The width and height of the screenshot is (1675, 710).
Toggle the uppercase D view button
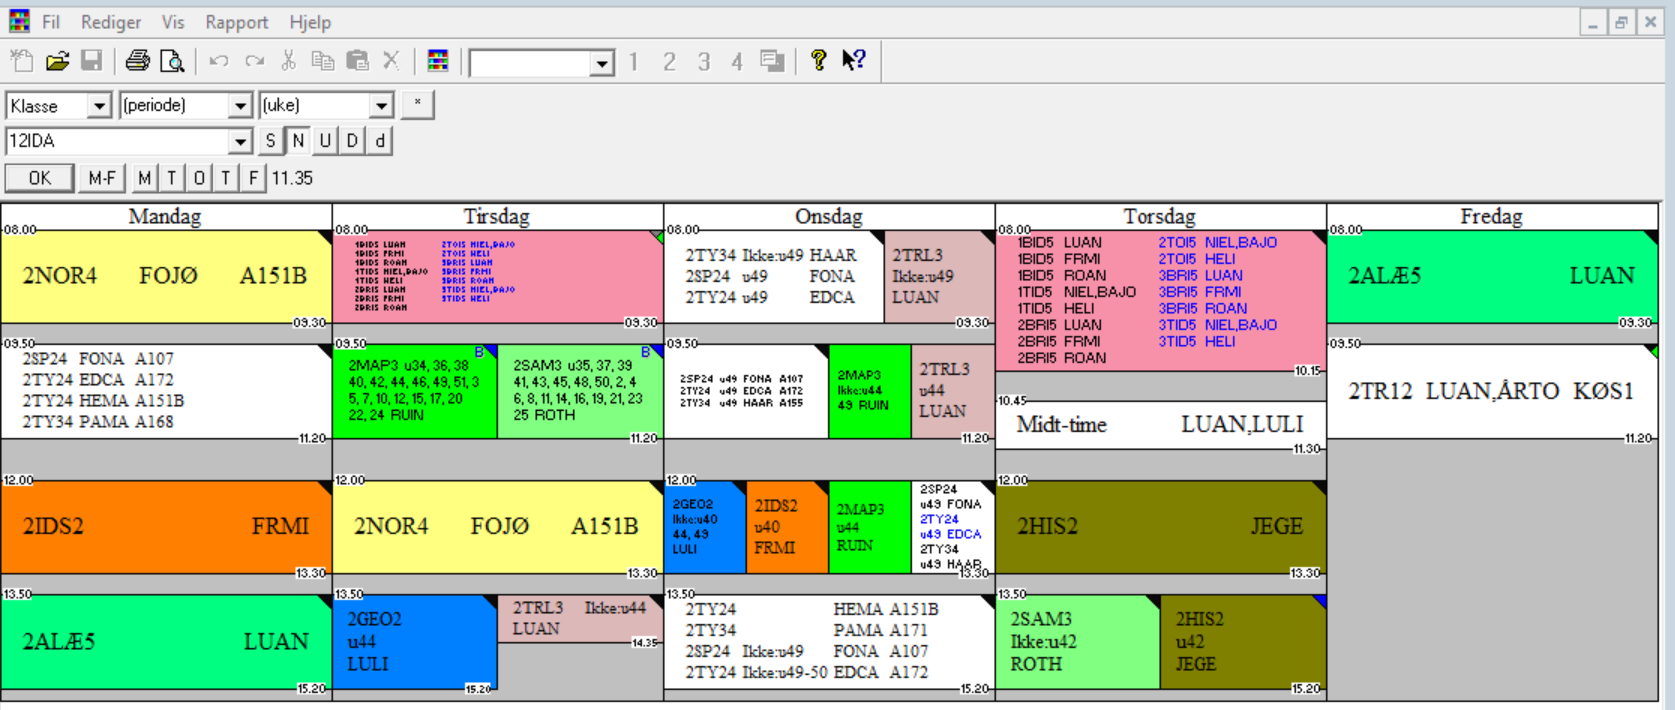(352, 141)
